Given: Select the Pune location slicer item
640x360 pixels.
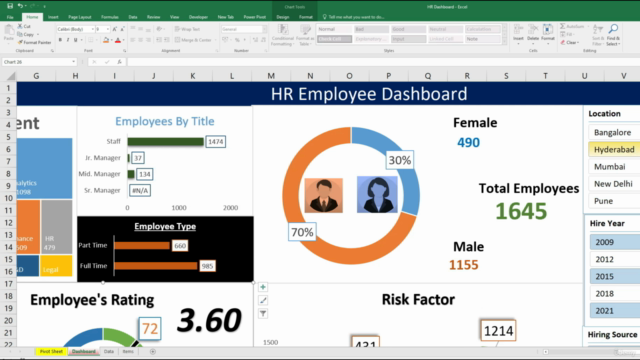Looking at the screenshot, I should [614, 201].
